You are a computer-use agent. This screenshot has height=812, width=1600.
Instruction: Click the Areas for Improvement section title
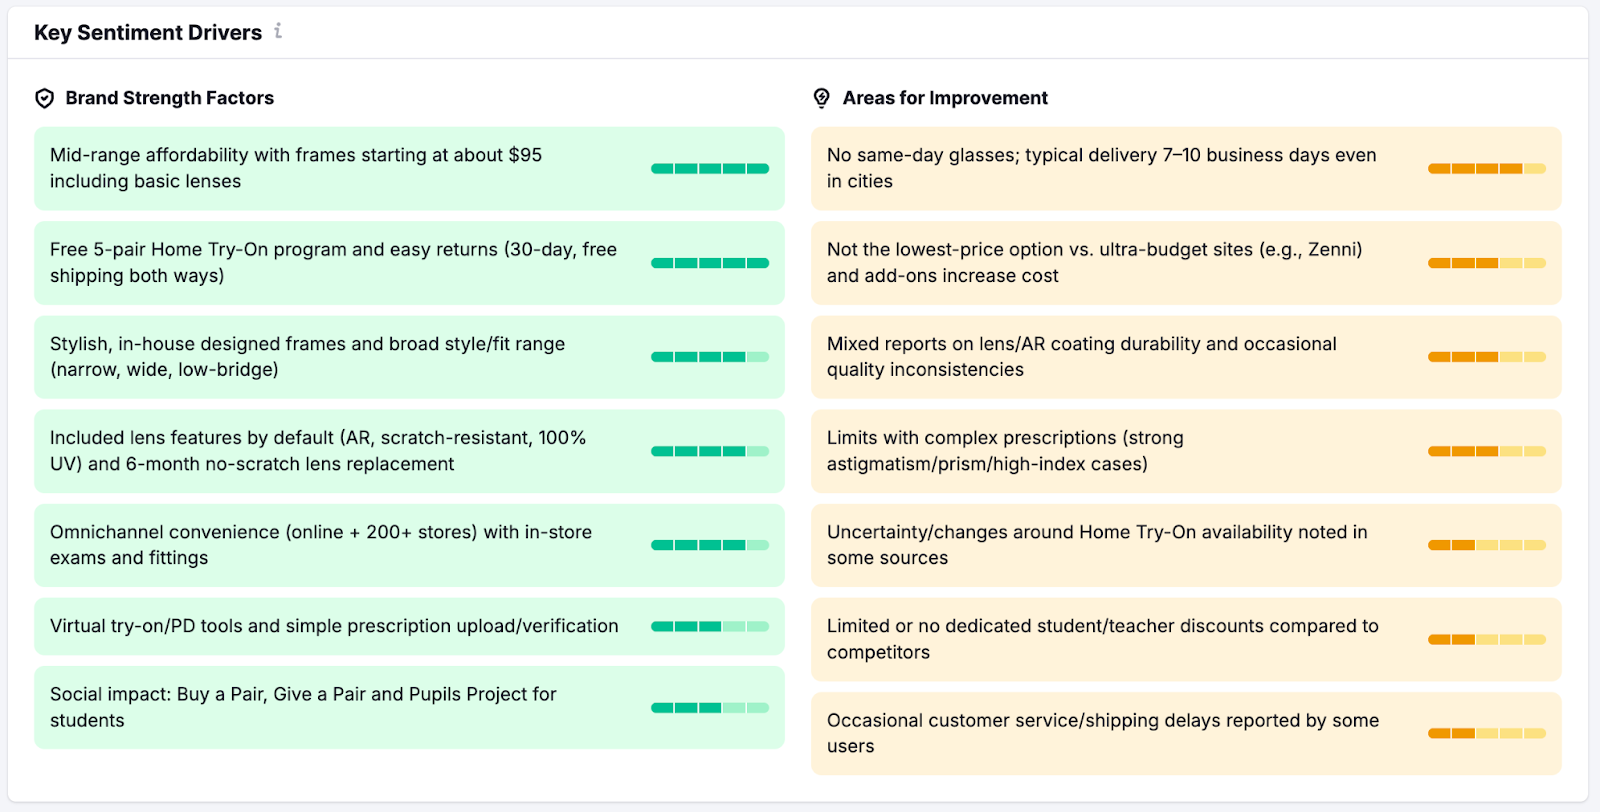(945, 98)
